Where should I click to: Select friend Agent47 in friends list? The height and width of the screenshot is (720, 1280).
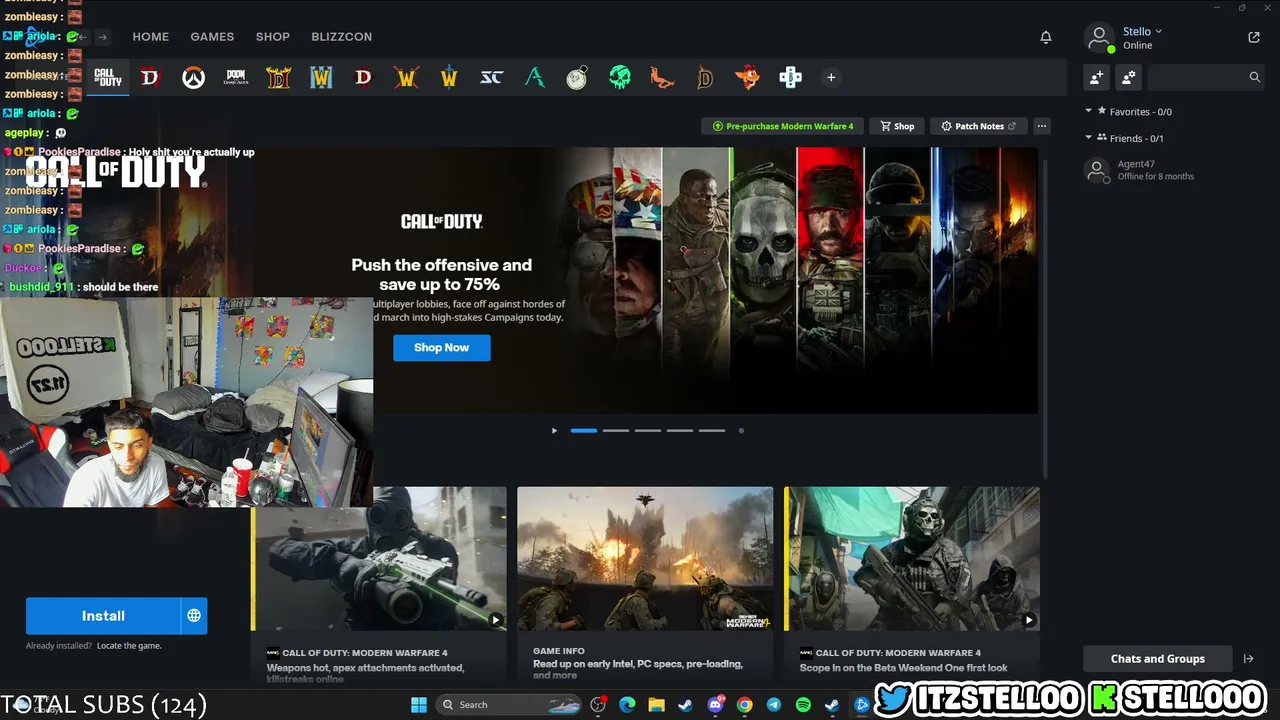coord(1172,170)
